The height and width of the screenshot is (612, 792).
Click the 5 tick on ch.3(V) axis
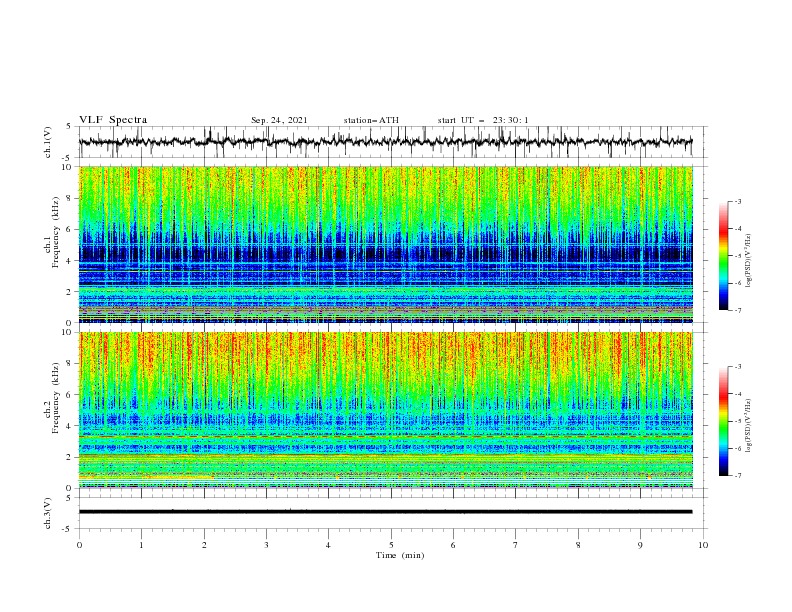[70, 497]
